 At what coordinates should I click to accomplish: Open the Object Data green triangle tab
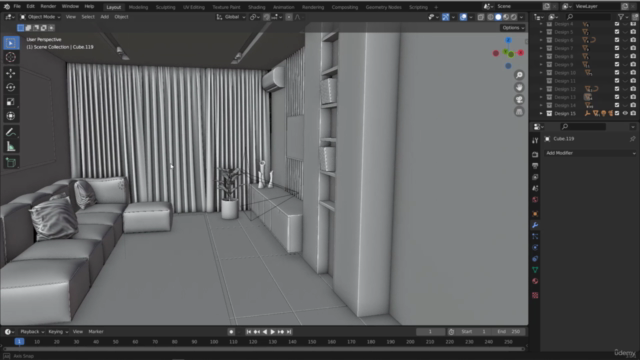pos(535,270)
